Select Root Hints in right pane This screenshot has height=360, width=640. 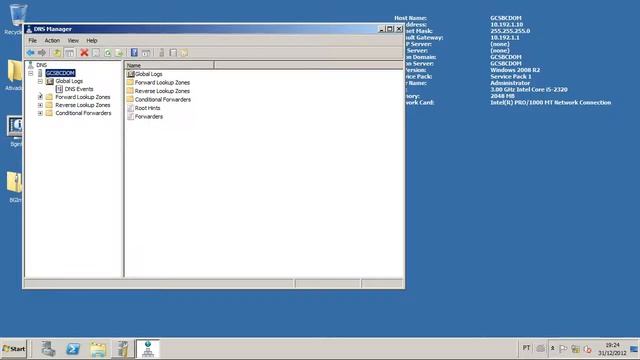pyautogui.click(x=147, y=108)
